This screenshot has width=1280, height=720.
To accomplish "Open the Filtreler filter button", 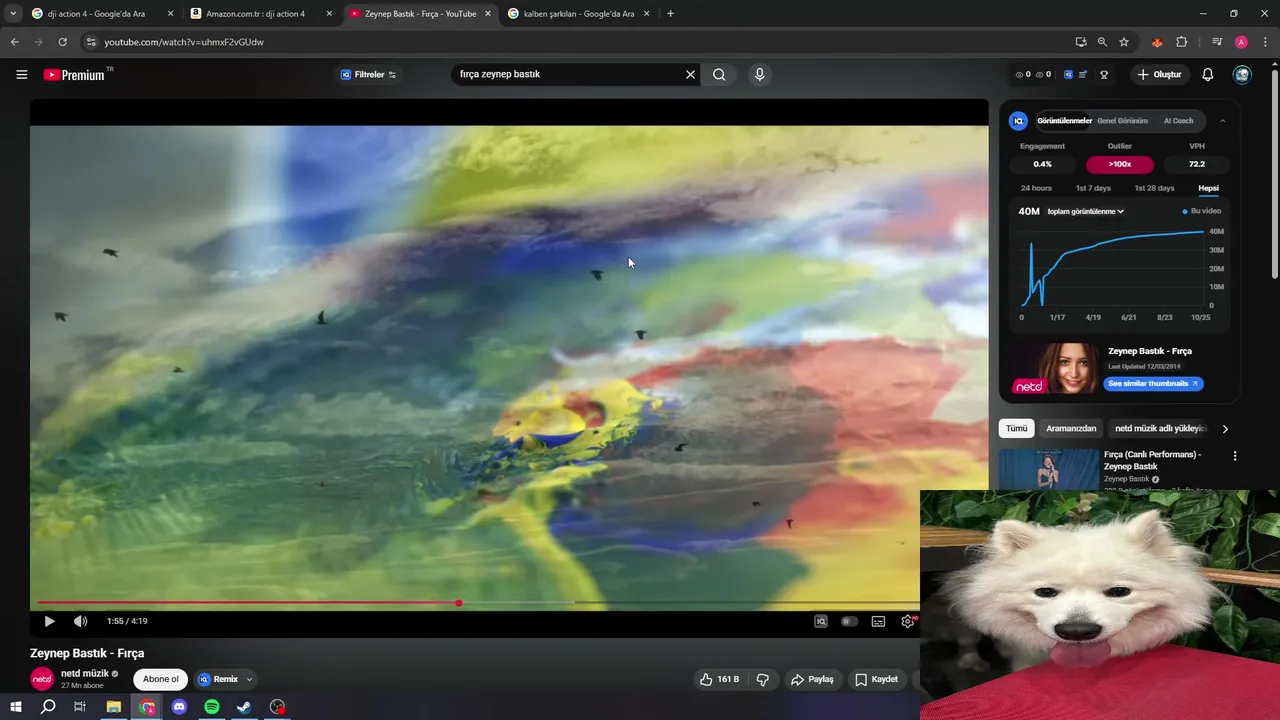I will [x=368, y=74].
